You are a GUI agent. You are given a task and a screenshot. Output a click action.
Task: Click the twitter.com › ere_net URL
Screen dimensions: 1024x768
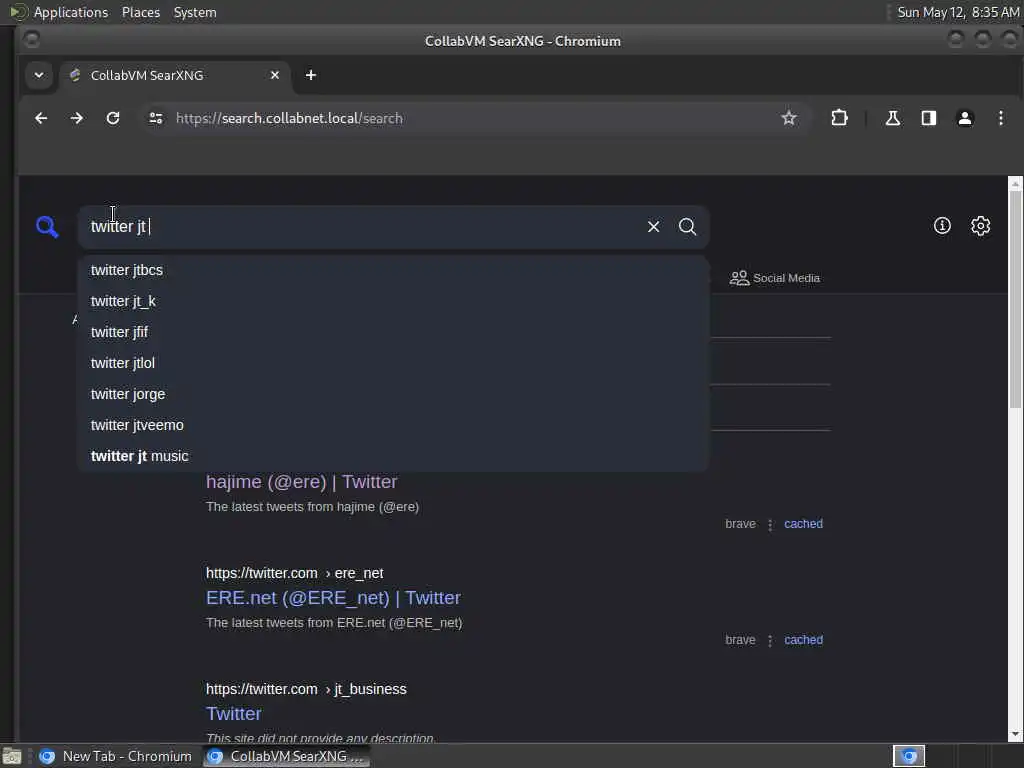tap(295, 573)
